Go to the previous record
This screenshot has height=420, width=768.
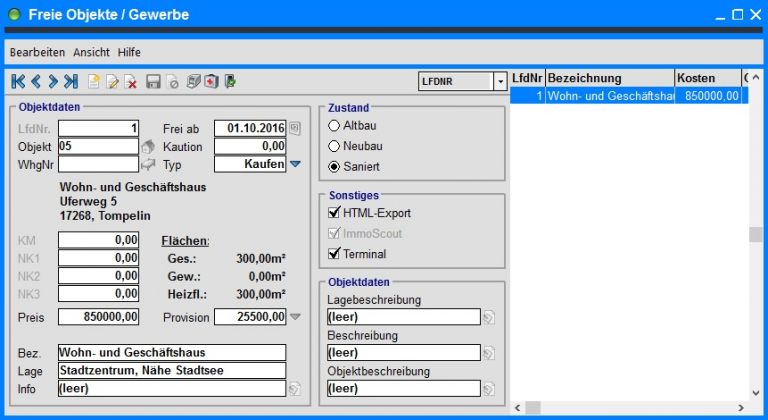(x=36, y=81)
